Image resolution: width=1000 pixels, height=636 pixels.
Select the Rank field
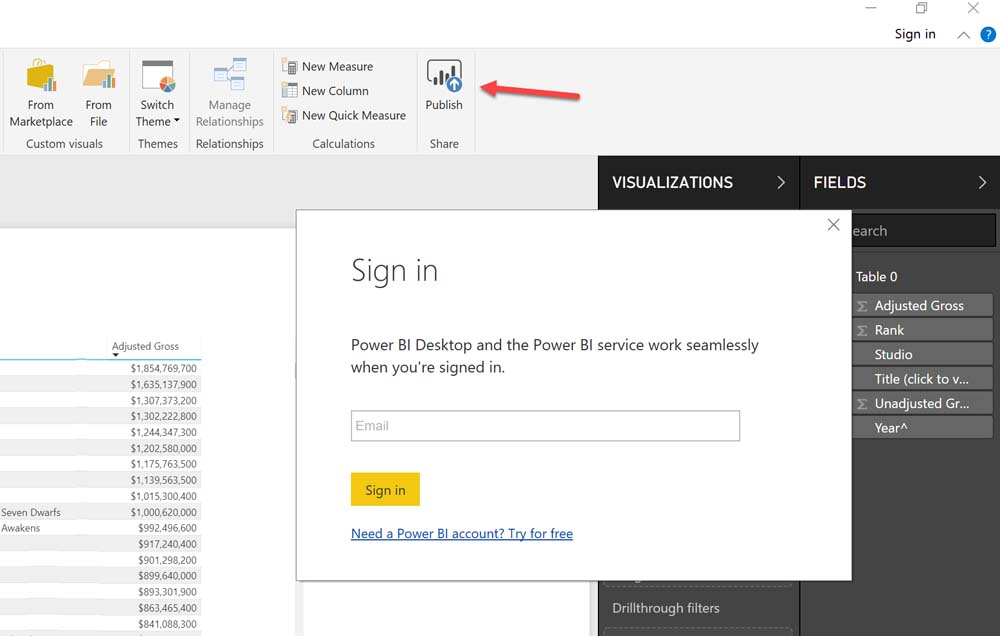(922, 330)
